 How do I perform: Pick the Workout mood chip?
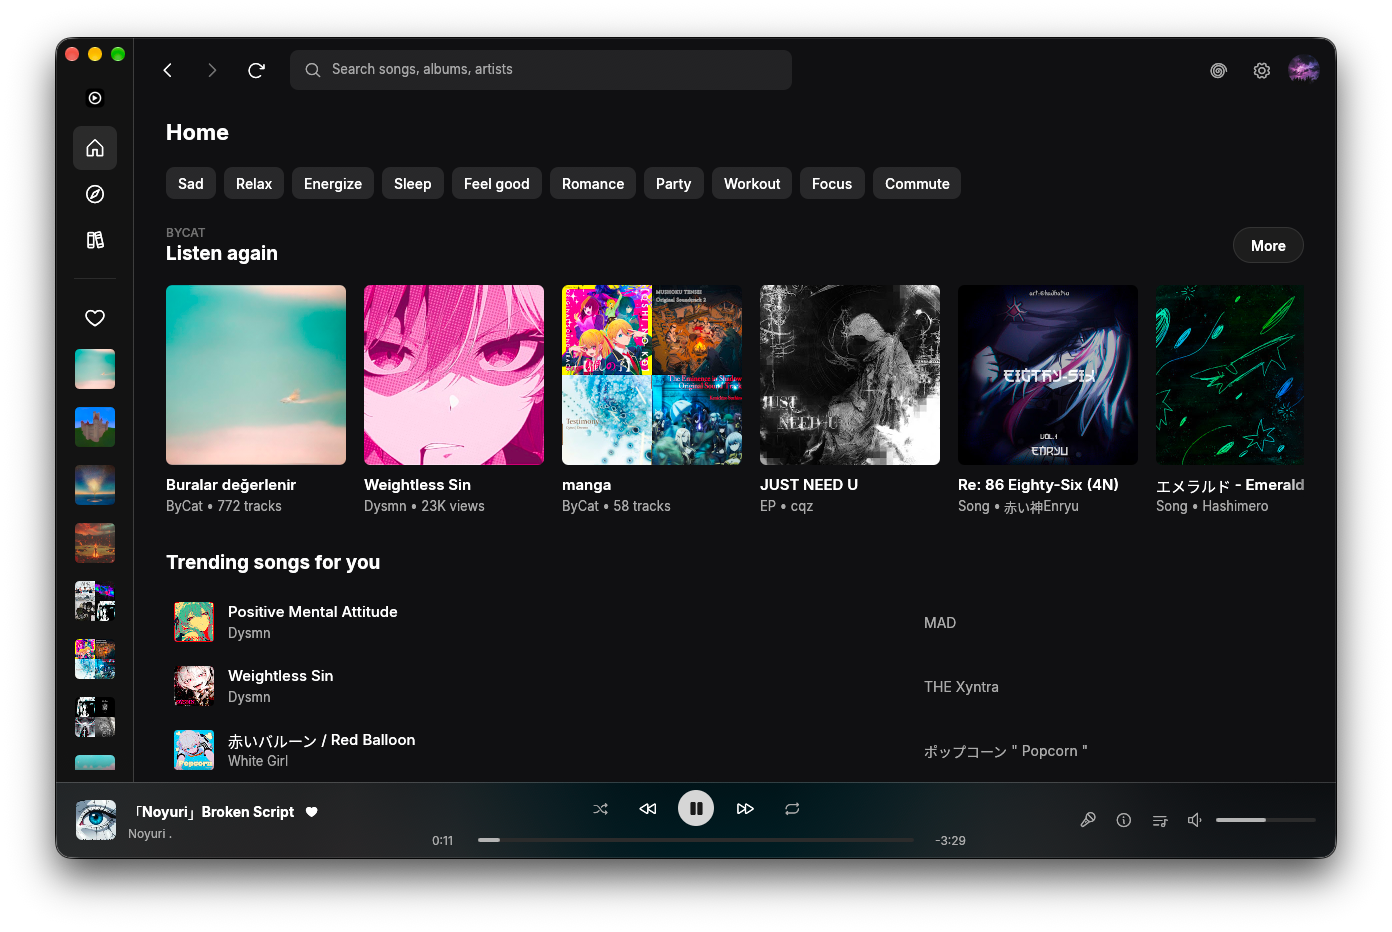pyautogui.click(x=752, y=183)
